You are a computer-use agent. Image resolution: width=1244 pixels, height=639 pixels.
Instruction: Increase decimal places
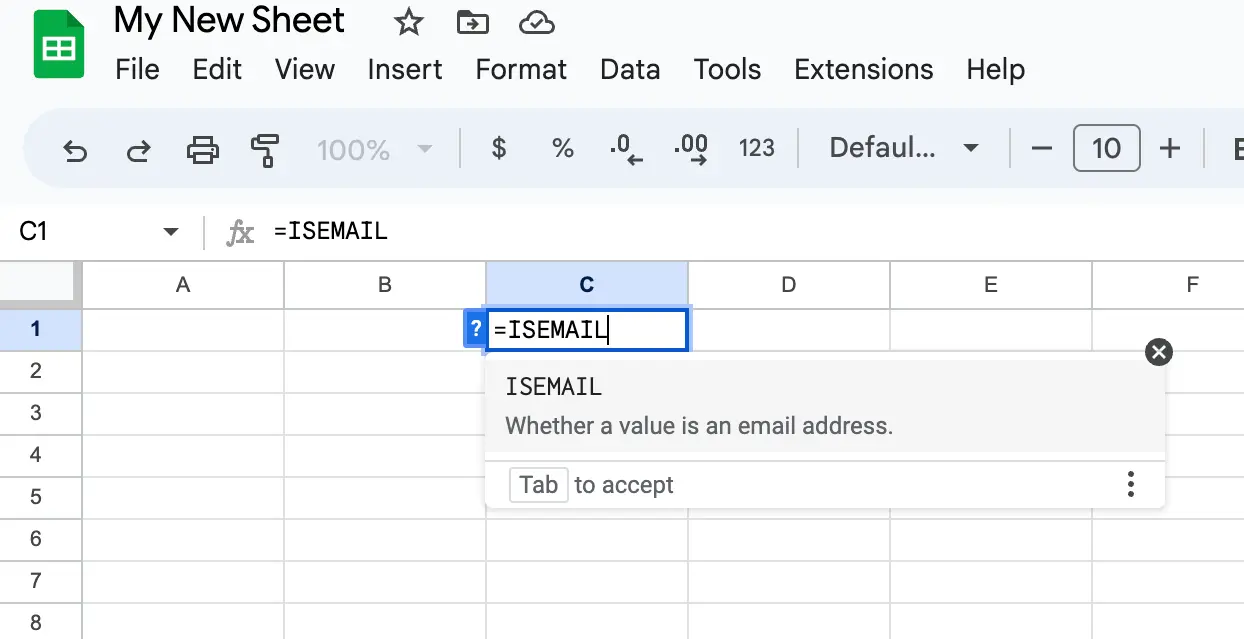point(691,148)
